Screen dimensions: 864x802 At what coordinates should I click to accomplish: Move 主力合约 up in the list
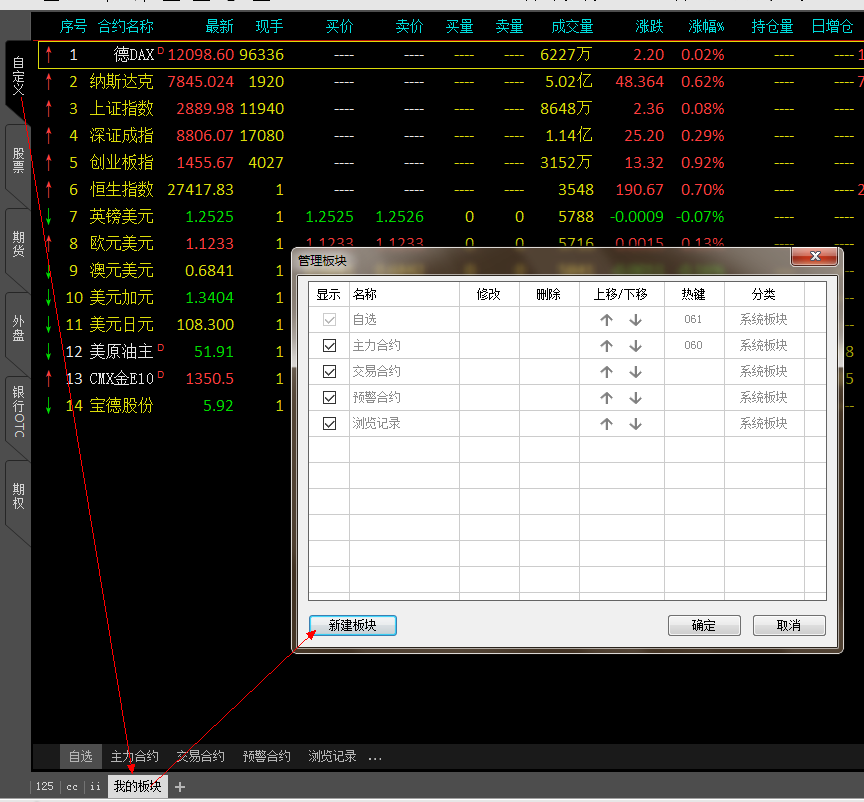[x=606, y=346]
